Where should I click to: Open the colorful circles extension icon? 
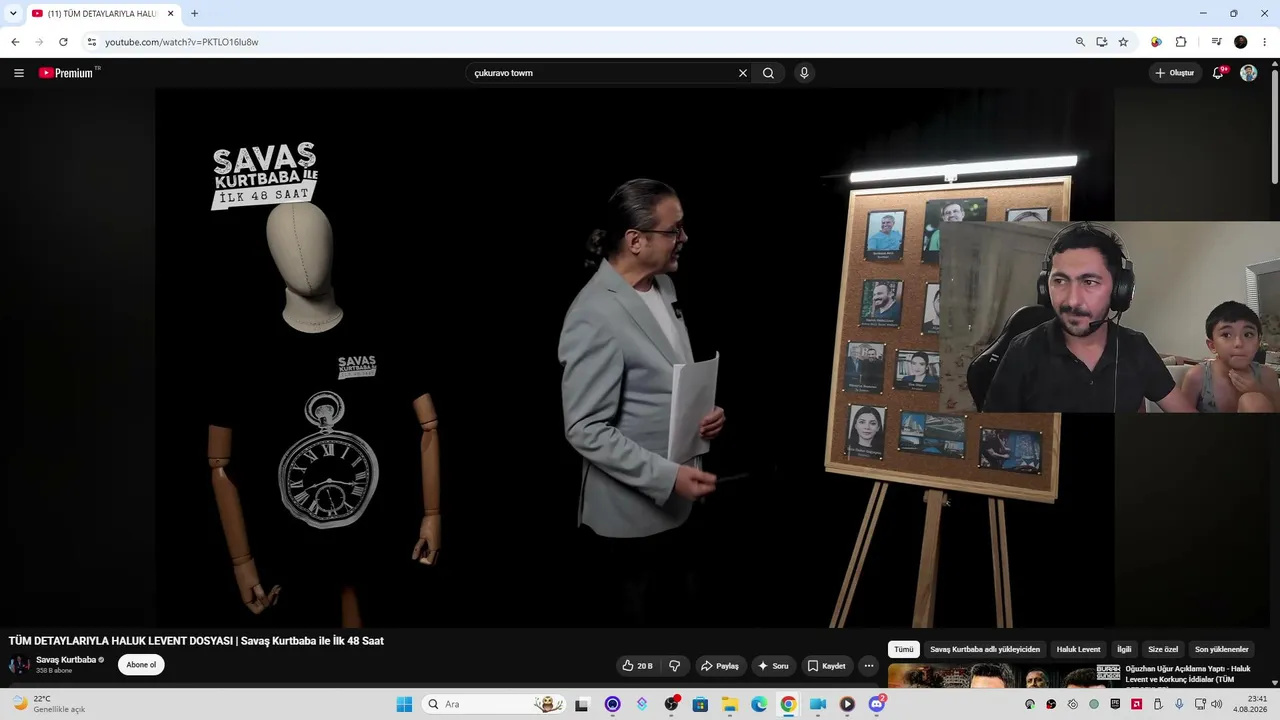coord(1156,42)
